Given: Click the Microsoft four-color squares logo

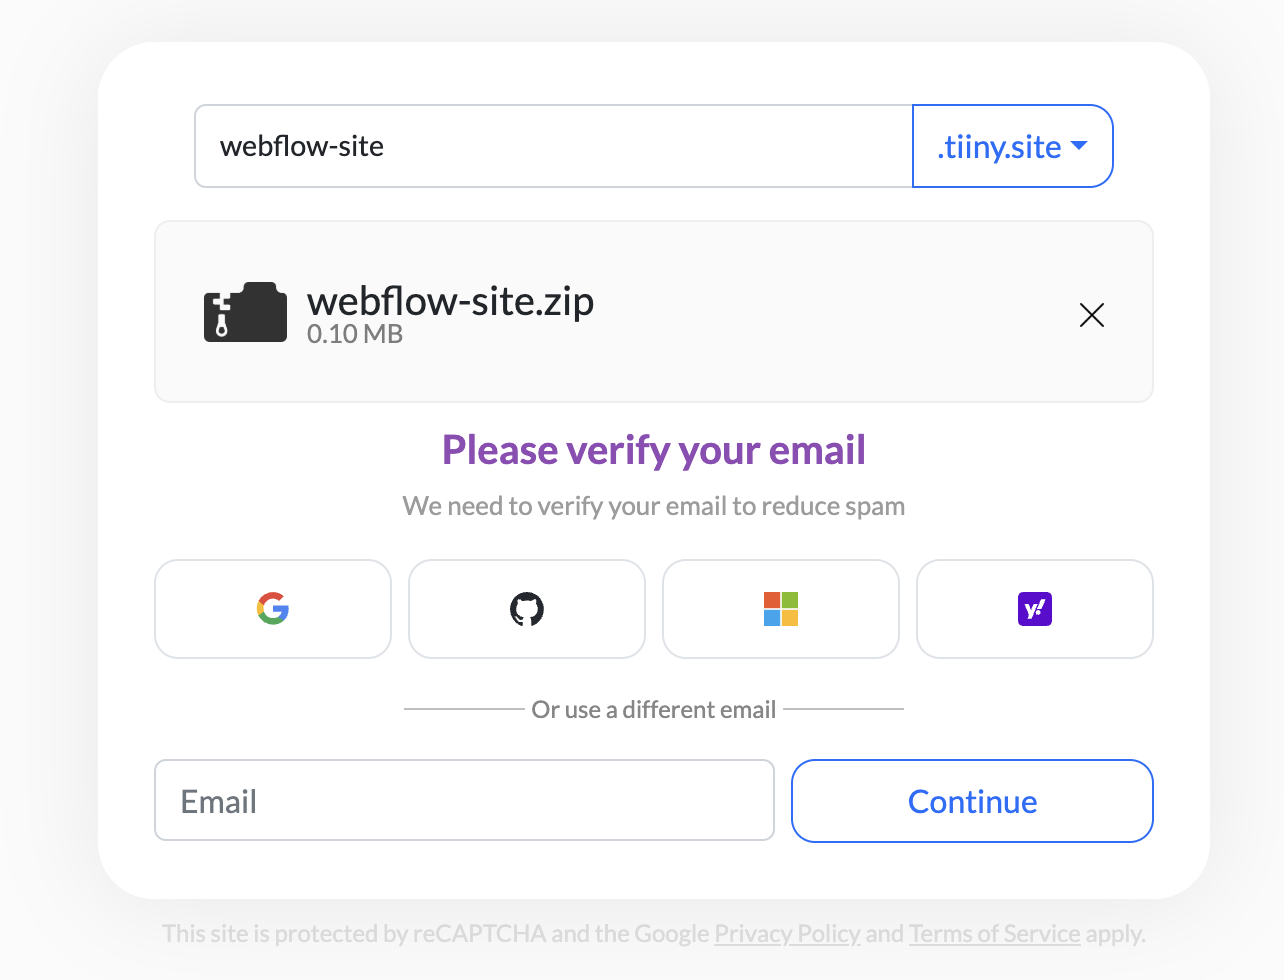Looking at the screenshot, I should coord(780,609).
